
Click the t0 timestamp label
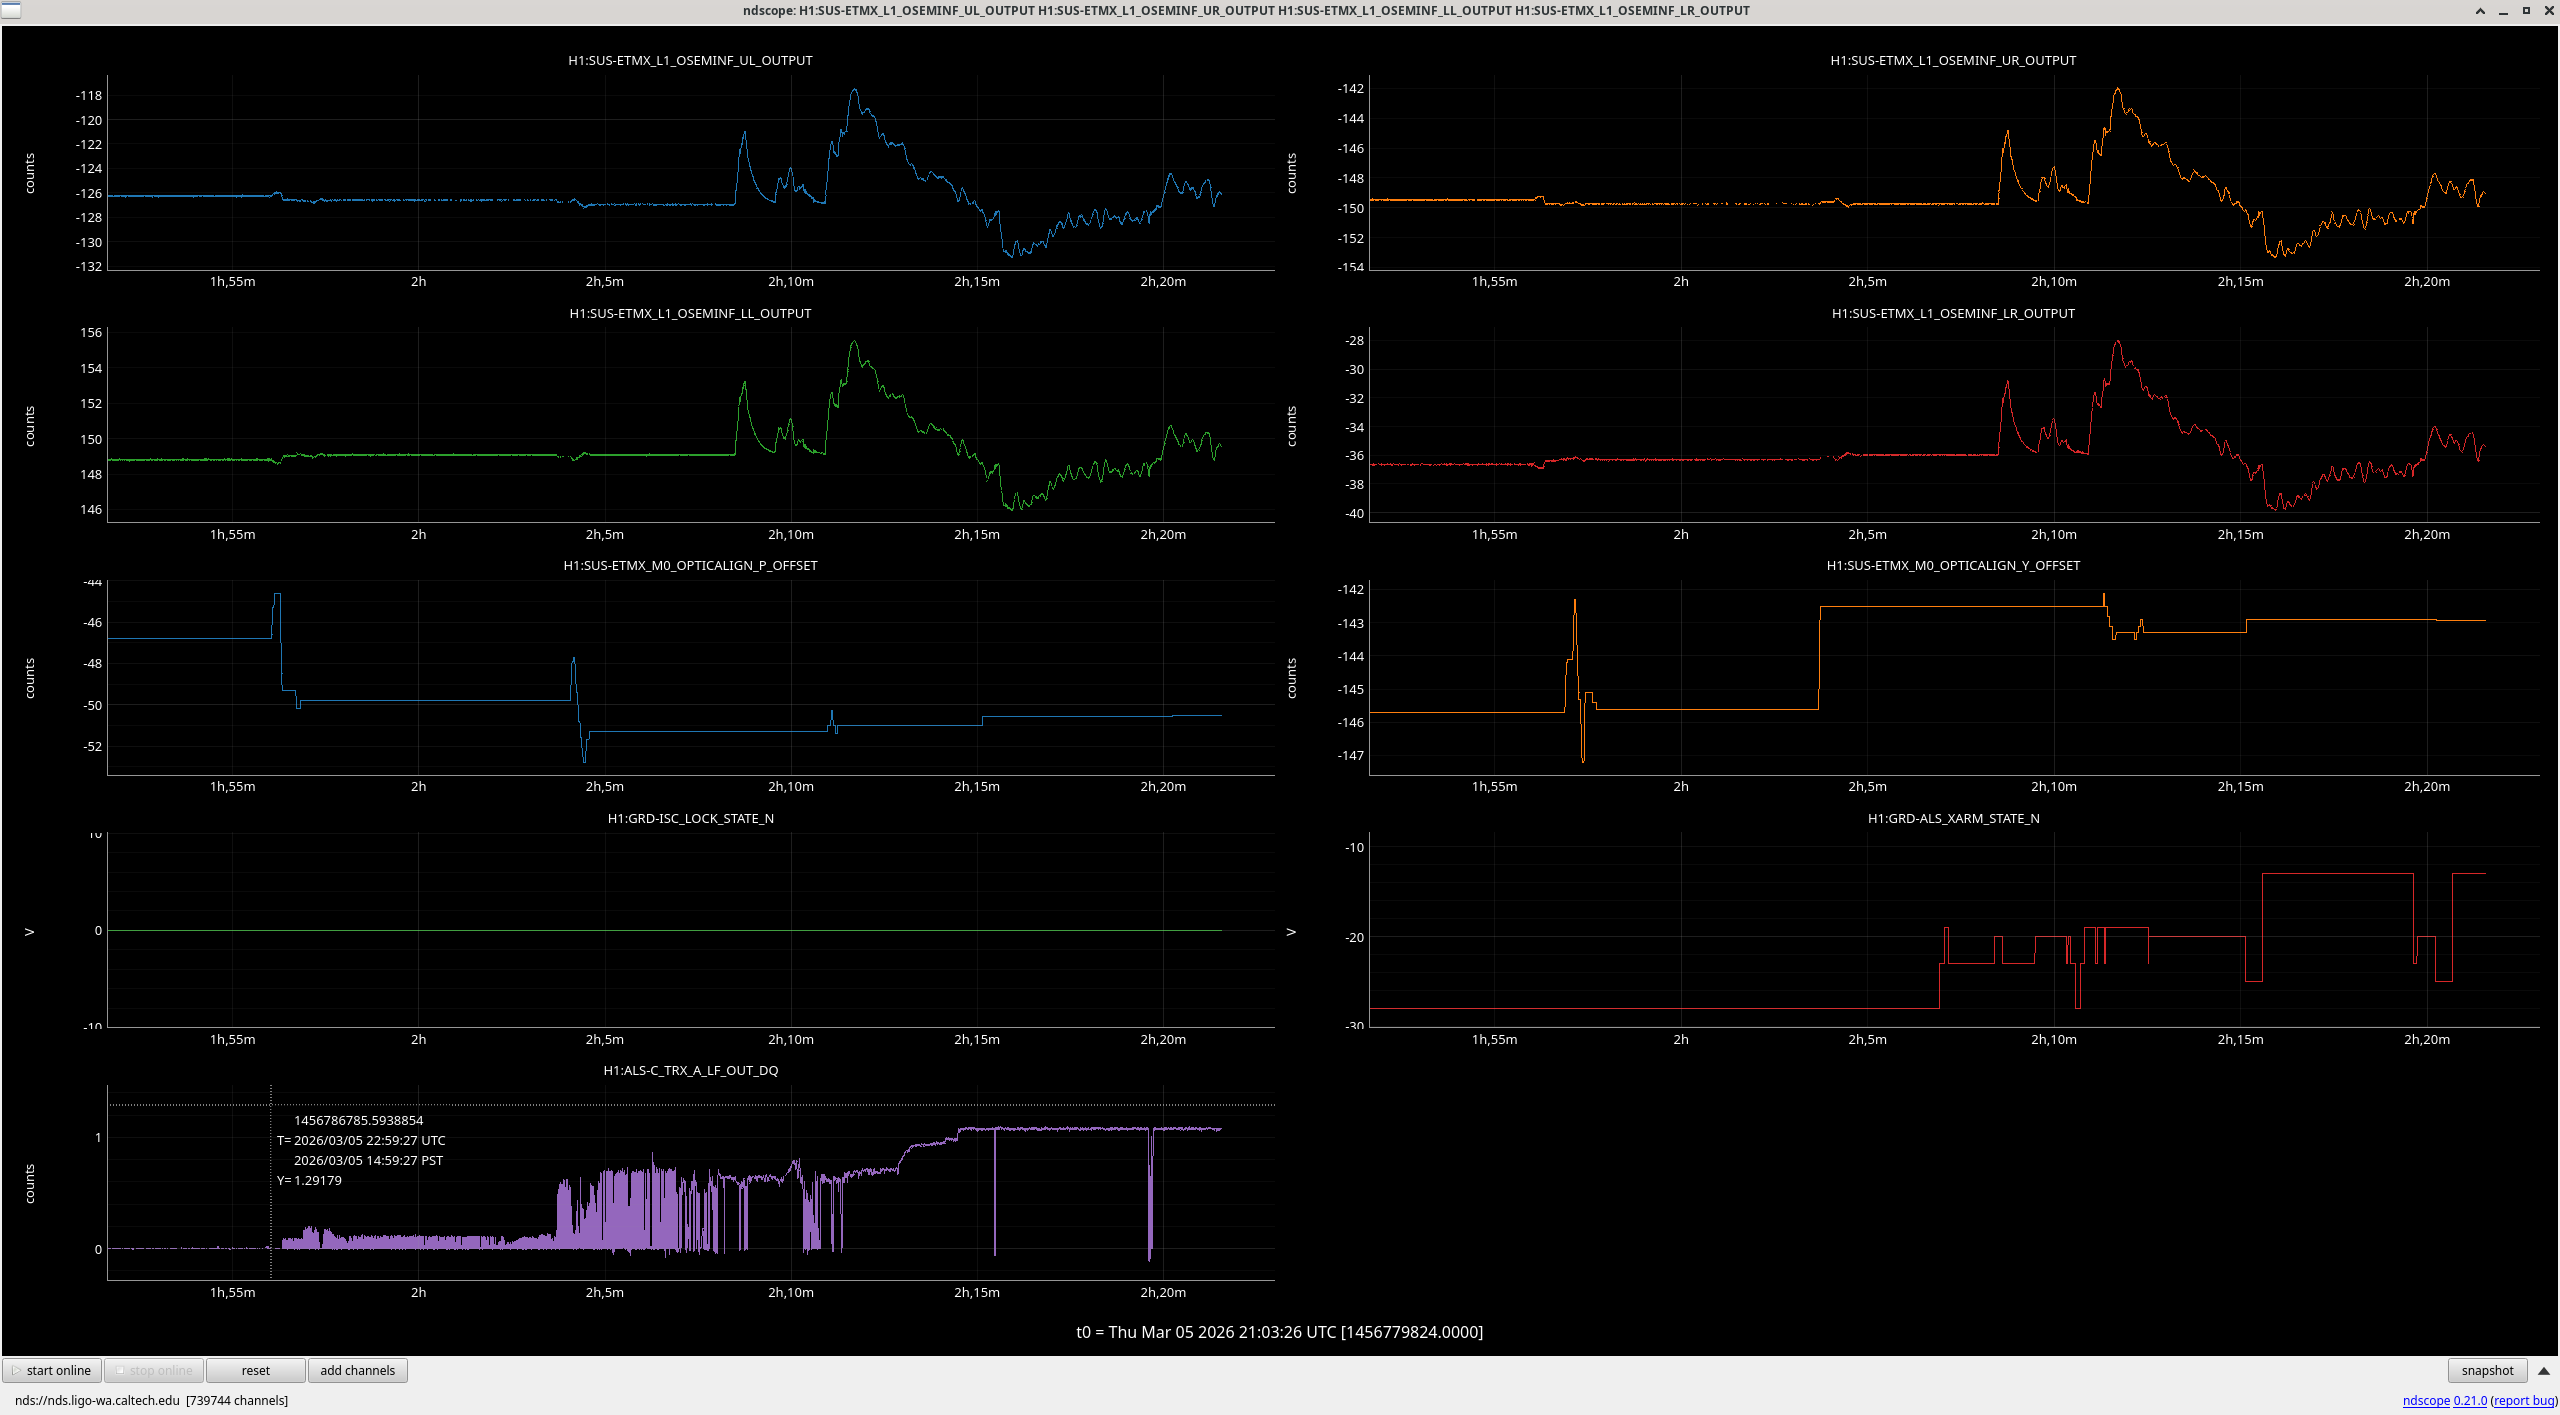coord(1279,1332)
